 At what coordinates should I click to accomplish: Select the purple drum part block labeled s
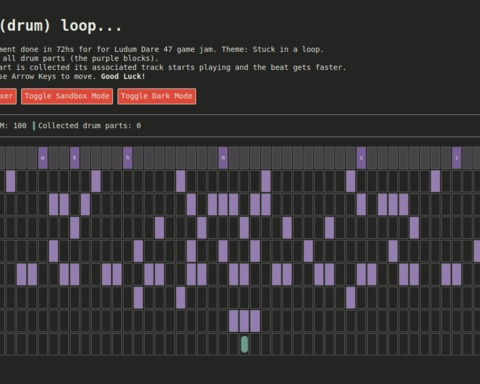(x=361, y=158)
